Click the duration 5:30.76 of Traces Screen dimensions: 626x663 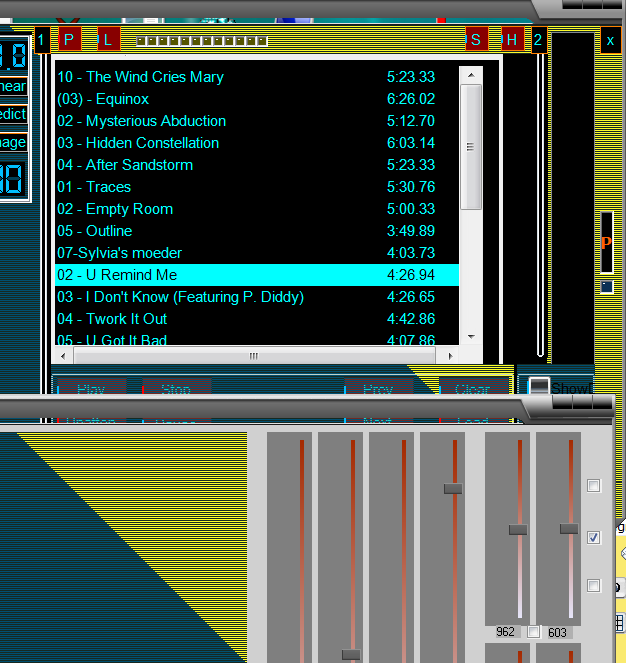coord(411,187)
